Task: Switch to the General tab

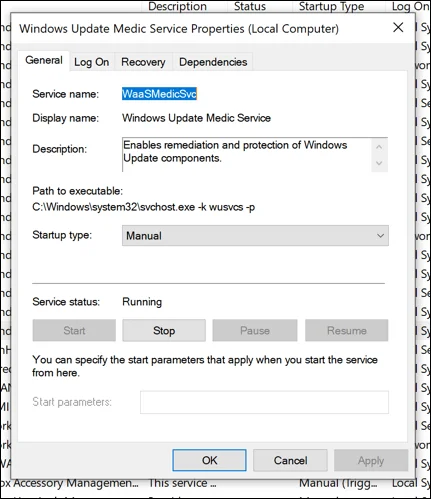Action: [44, 61]
